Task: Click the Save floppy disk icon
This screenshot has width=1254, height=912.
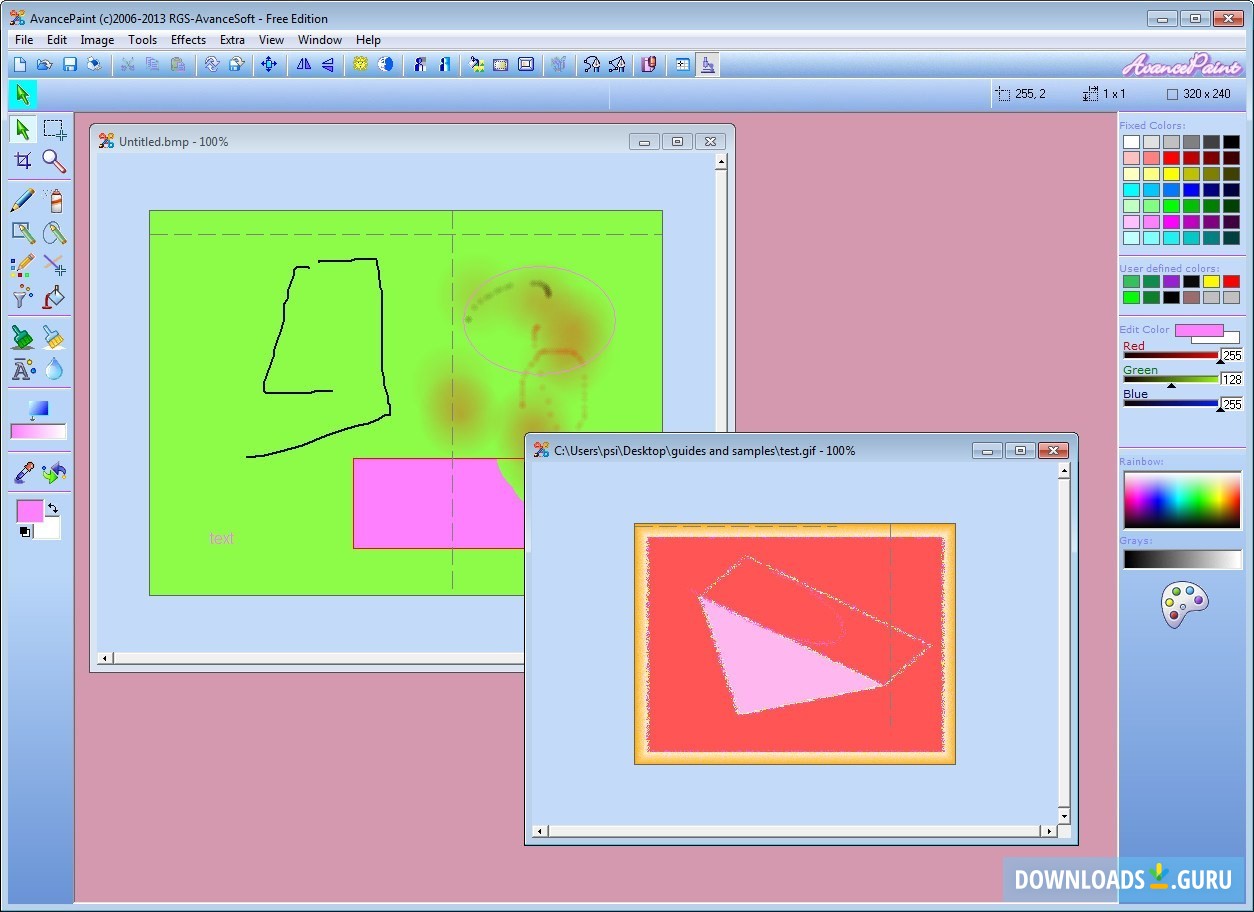Action: click(70, 65)
